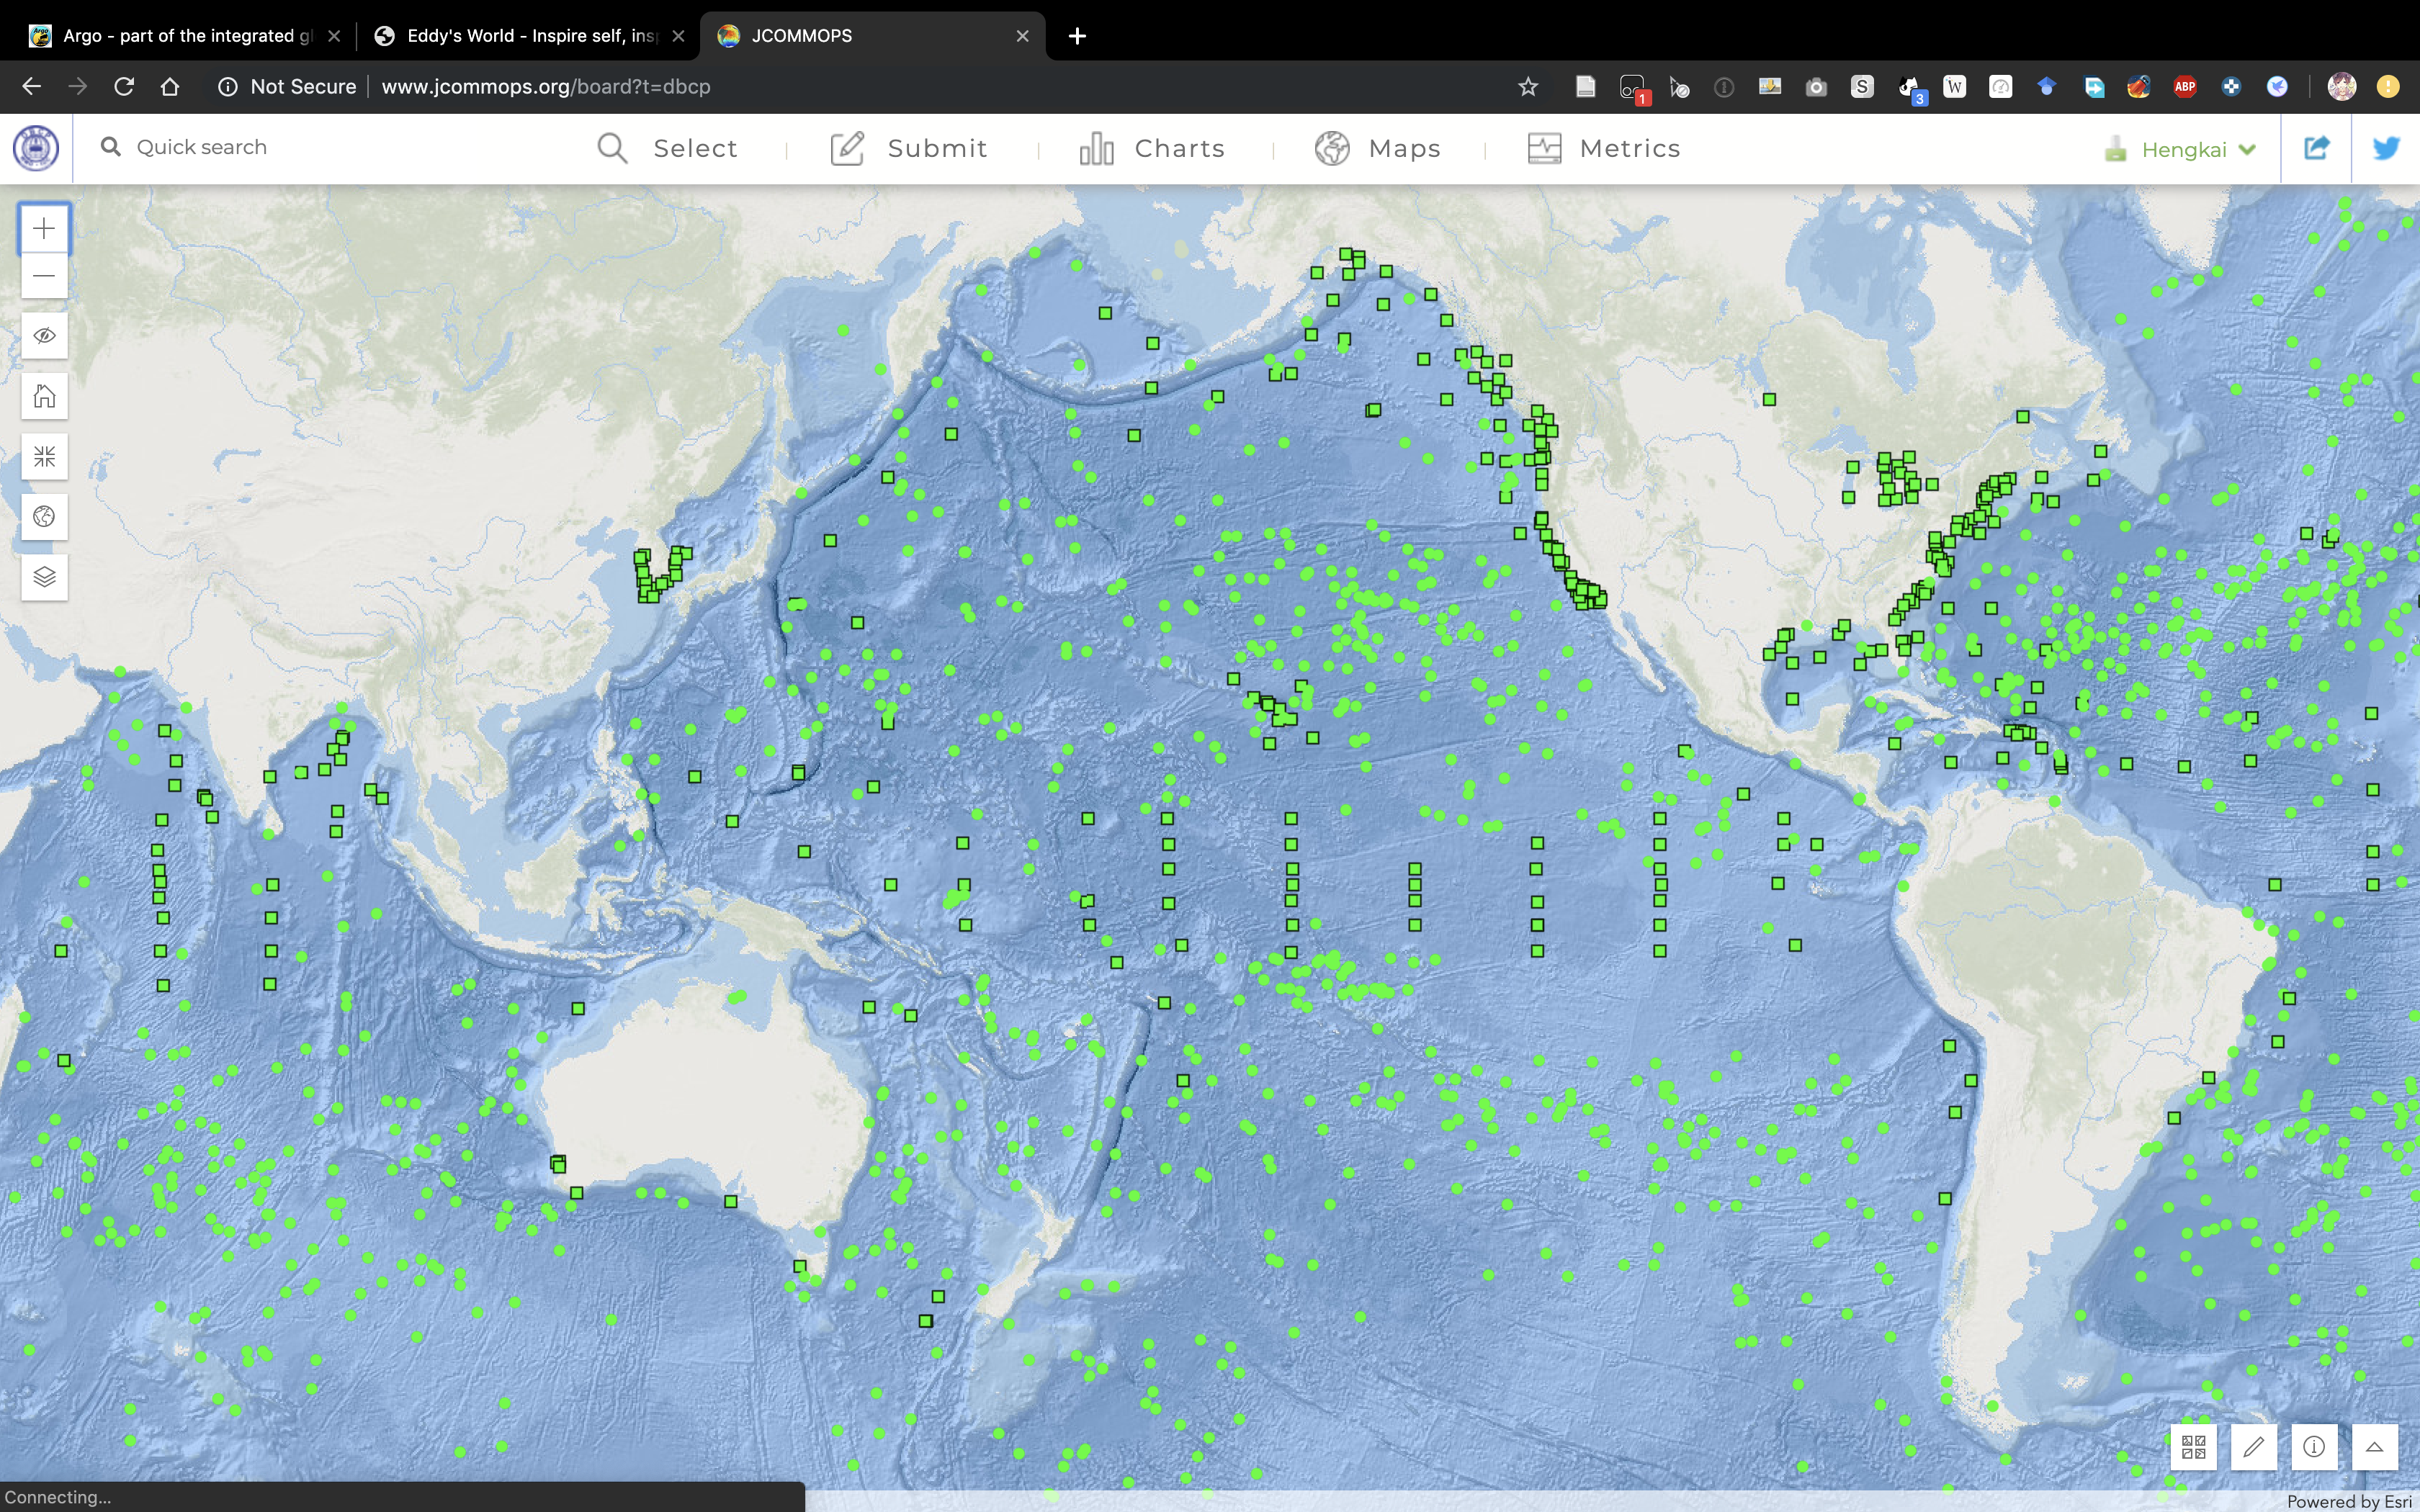Go to browser home page
The image size is (2420, 1512).
(x=170, y=87)
